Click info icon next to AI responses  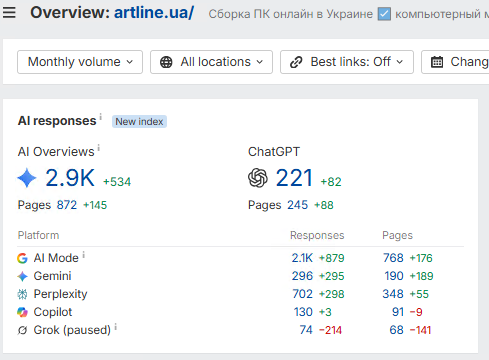pos(101,117)
